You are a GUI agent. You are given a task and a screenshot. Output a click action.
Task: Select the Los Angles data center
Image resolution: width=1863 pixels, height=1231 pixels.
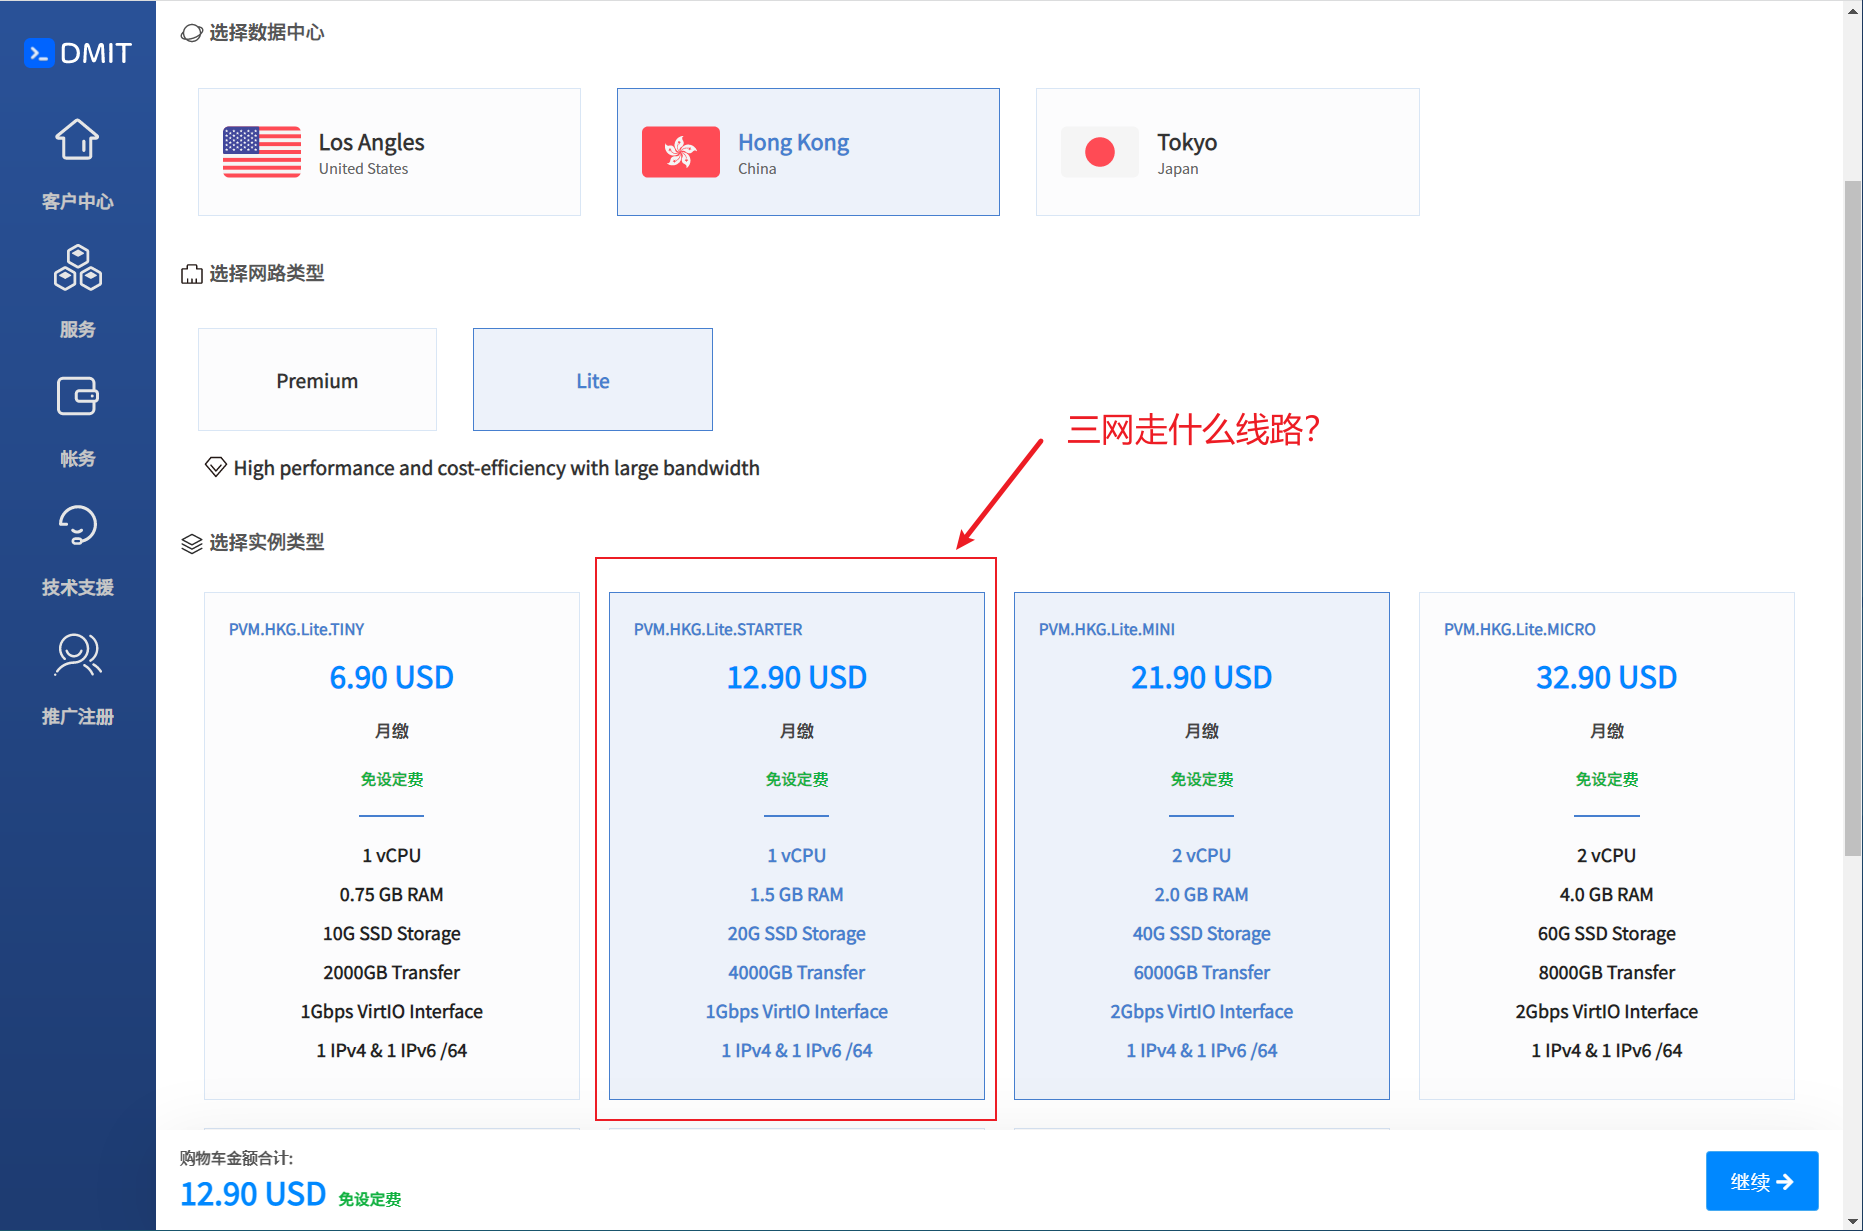[389, 152]
